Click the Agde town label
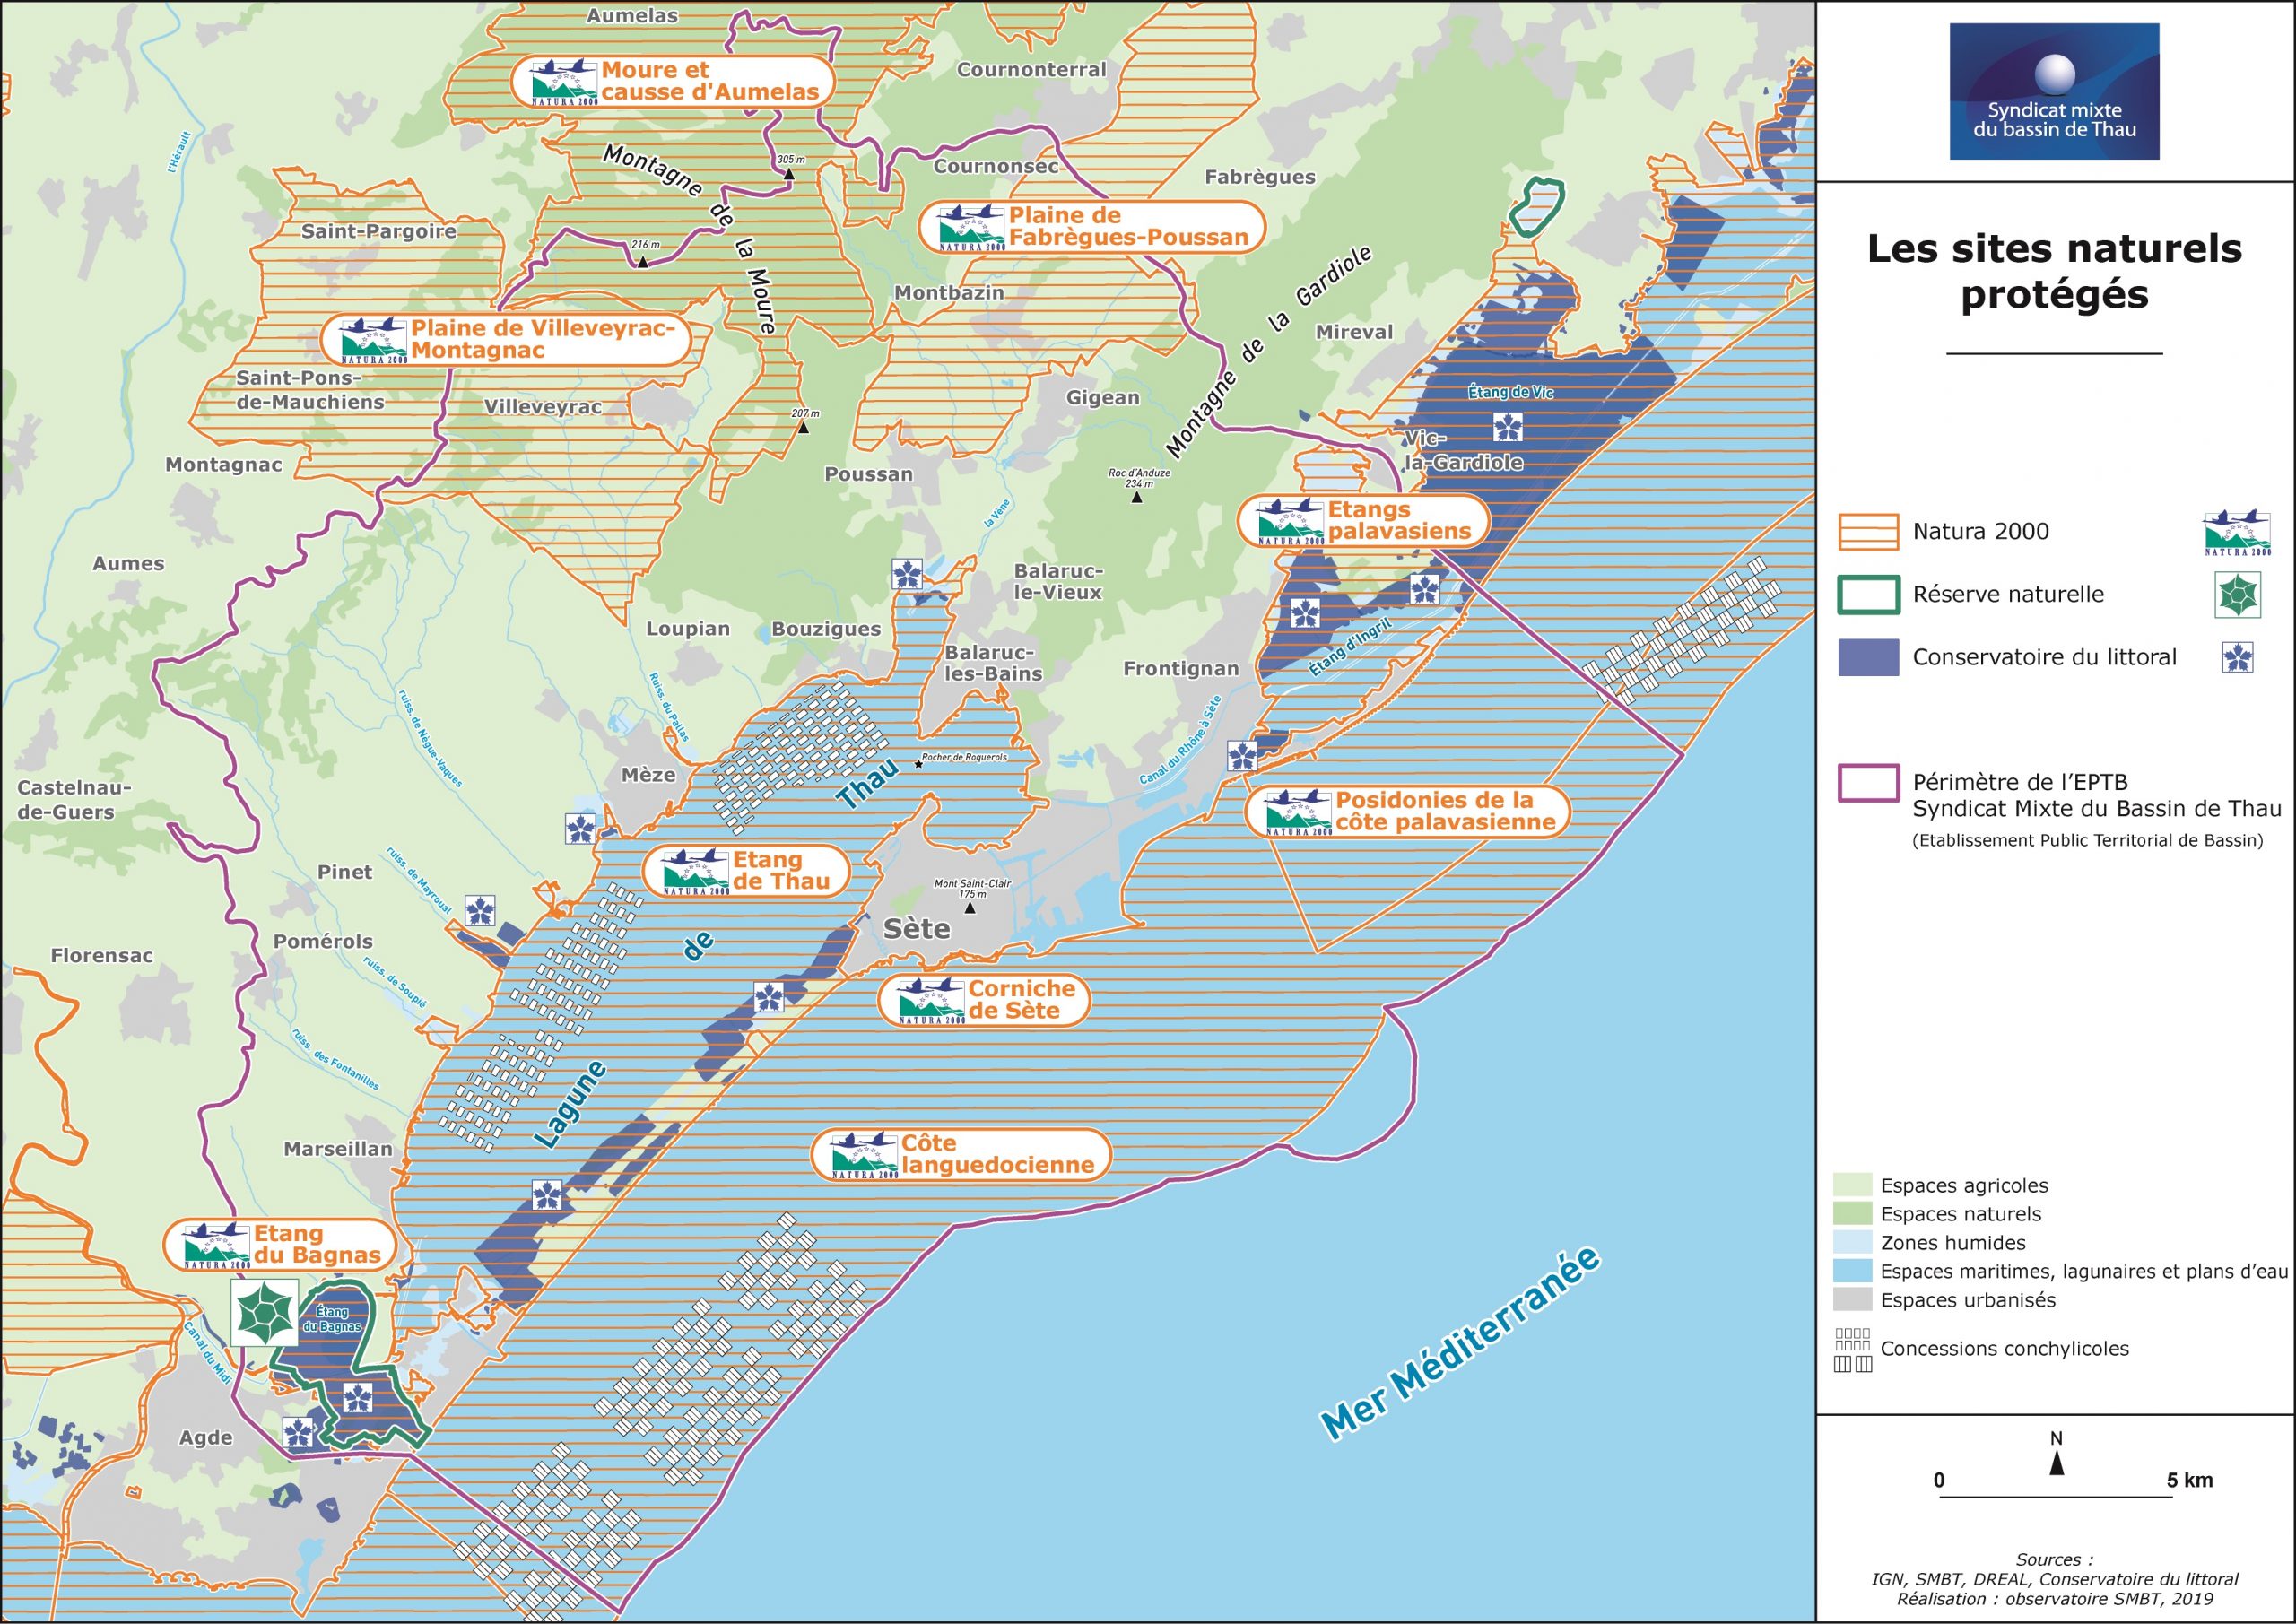This screenshot has height=1624, width=2296. pyautogui.click(x=206, y=1438)
